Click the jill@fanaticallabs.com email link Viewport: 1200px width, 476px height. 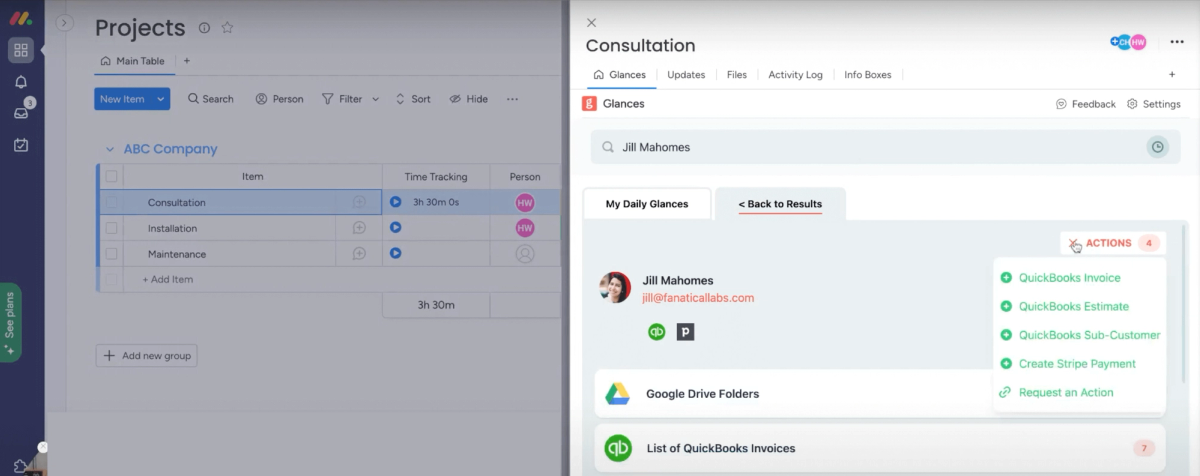click(x=698, y=298)
